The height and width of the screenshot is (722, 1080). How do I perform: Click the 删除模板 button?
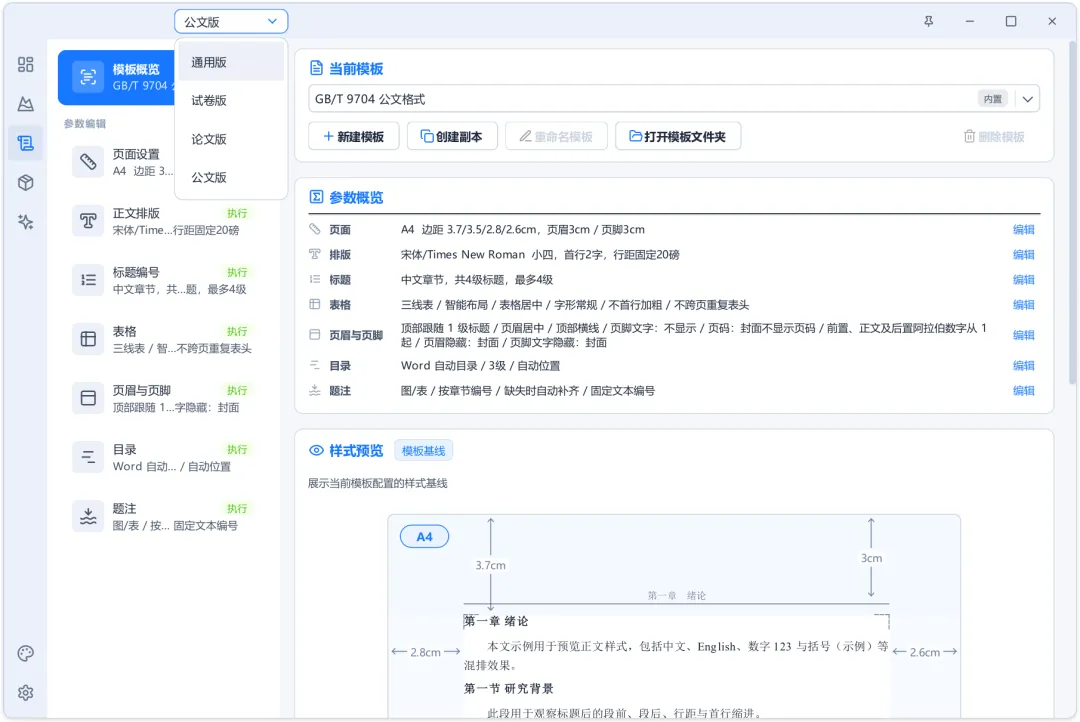pos(994,136)
